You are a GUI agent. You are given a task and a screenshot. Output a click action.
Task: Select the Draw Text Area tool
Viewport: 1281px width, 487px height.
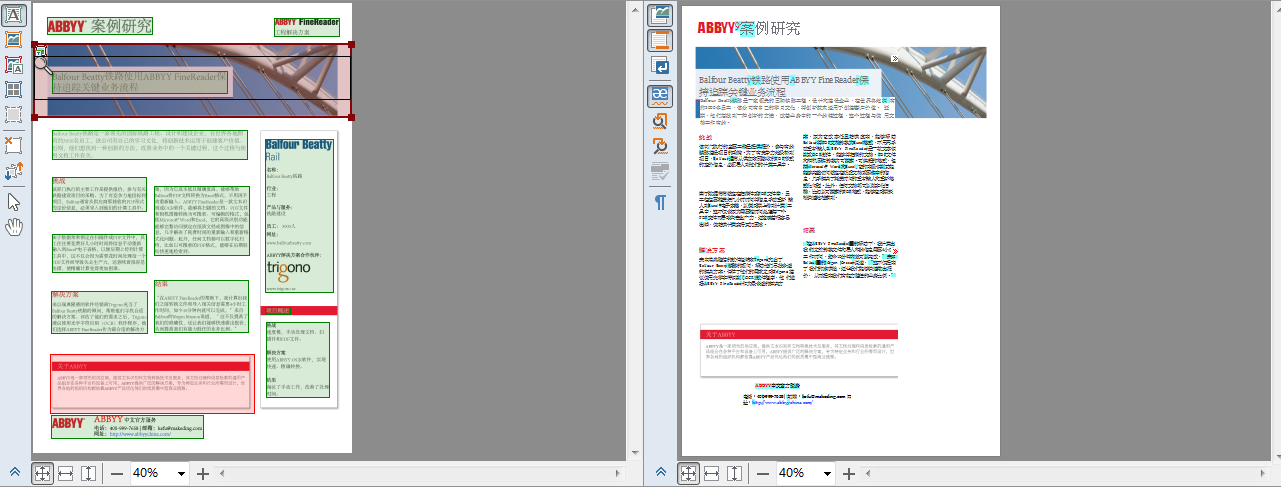point(14,14)
